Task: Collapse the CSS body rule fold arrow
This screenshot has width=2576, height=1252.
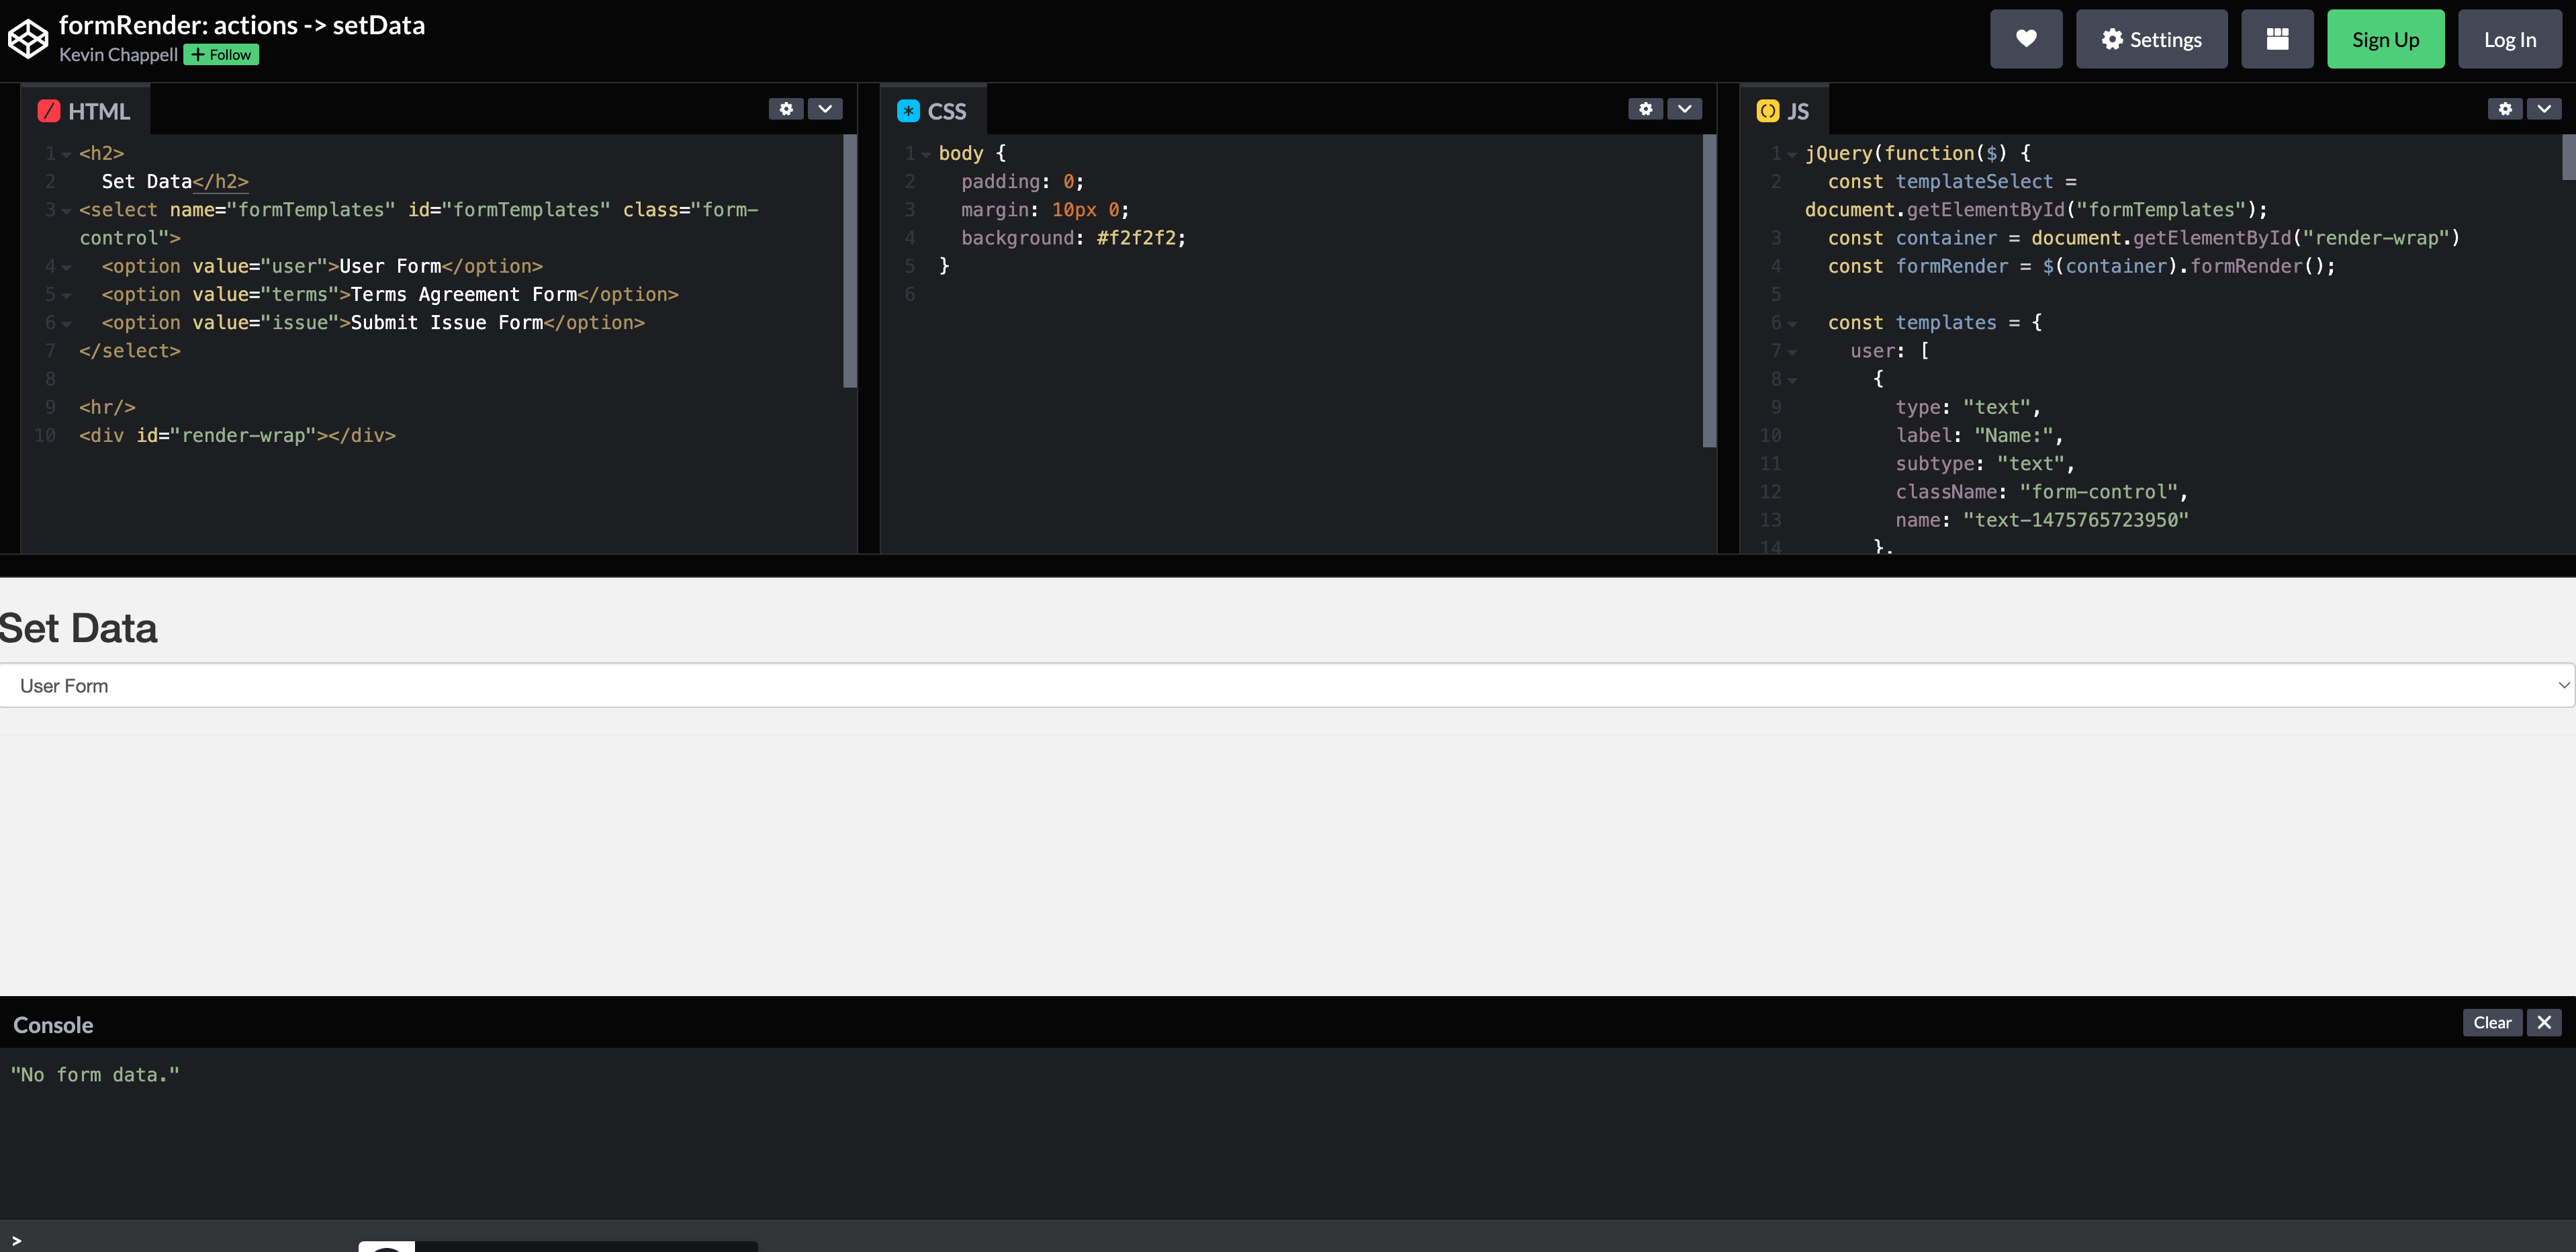Action: pos(926,155)
